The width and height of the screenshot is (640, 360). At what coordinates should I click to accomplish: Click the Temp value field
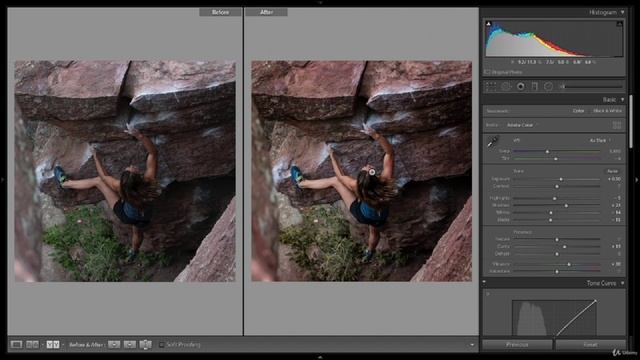[x=615, y=151]
